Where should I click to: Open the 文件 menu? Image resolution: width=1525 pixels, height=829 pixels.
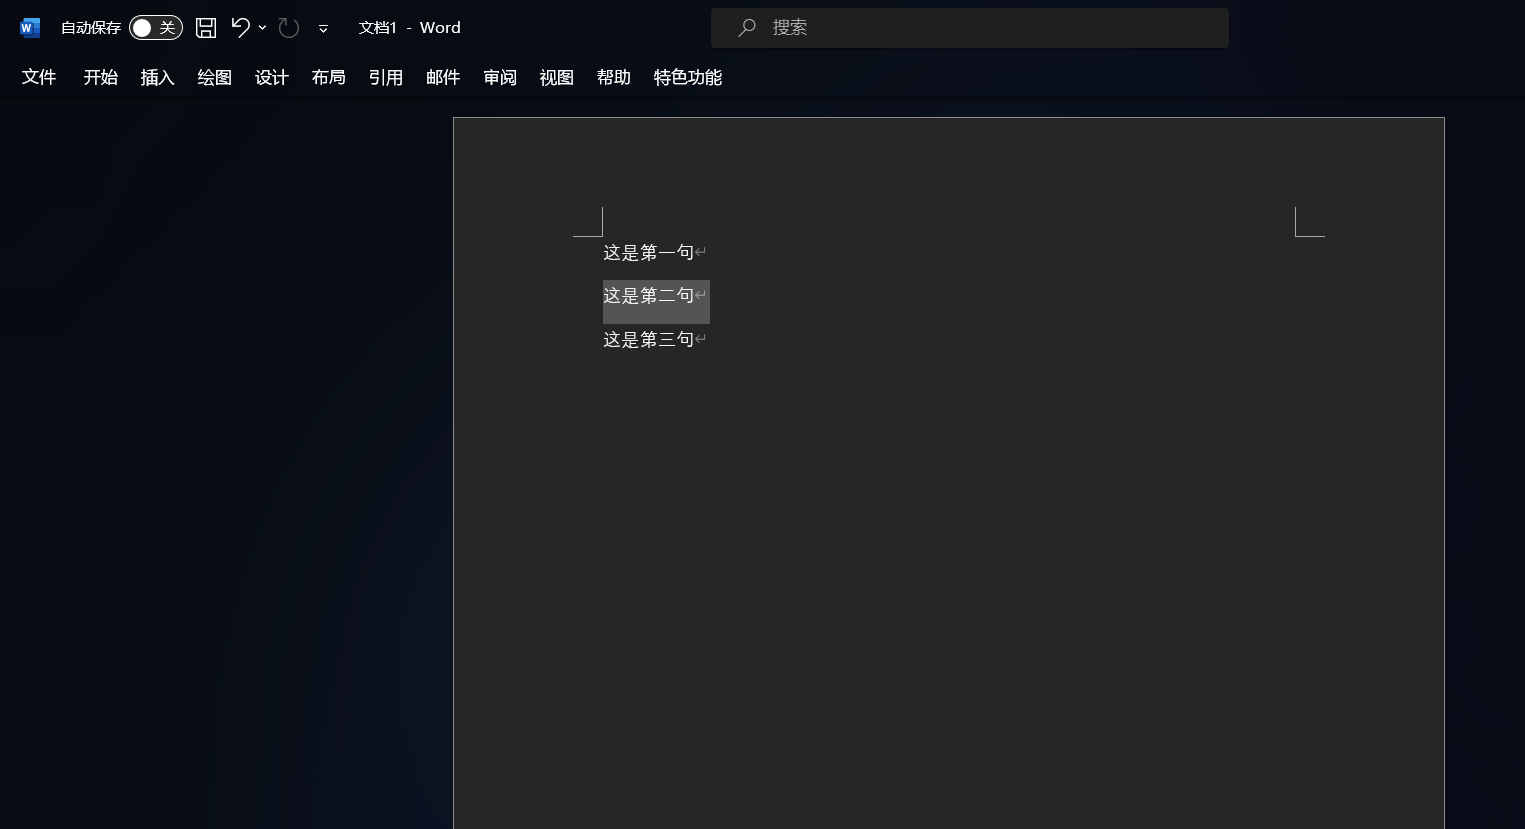(x=39, y=78)
